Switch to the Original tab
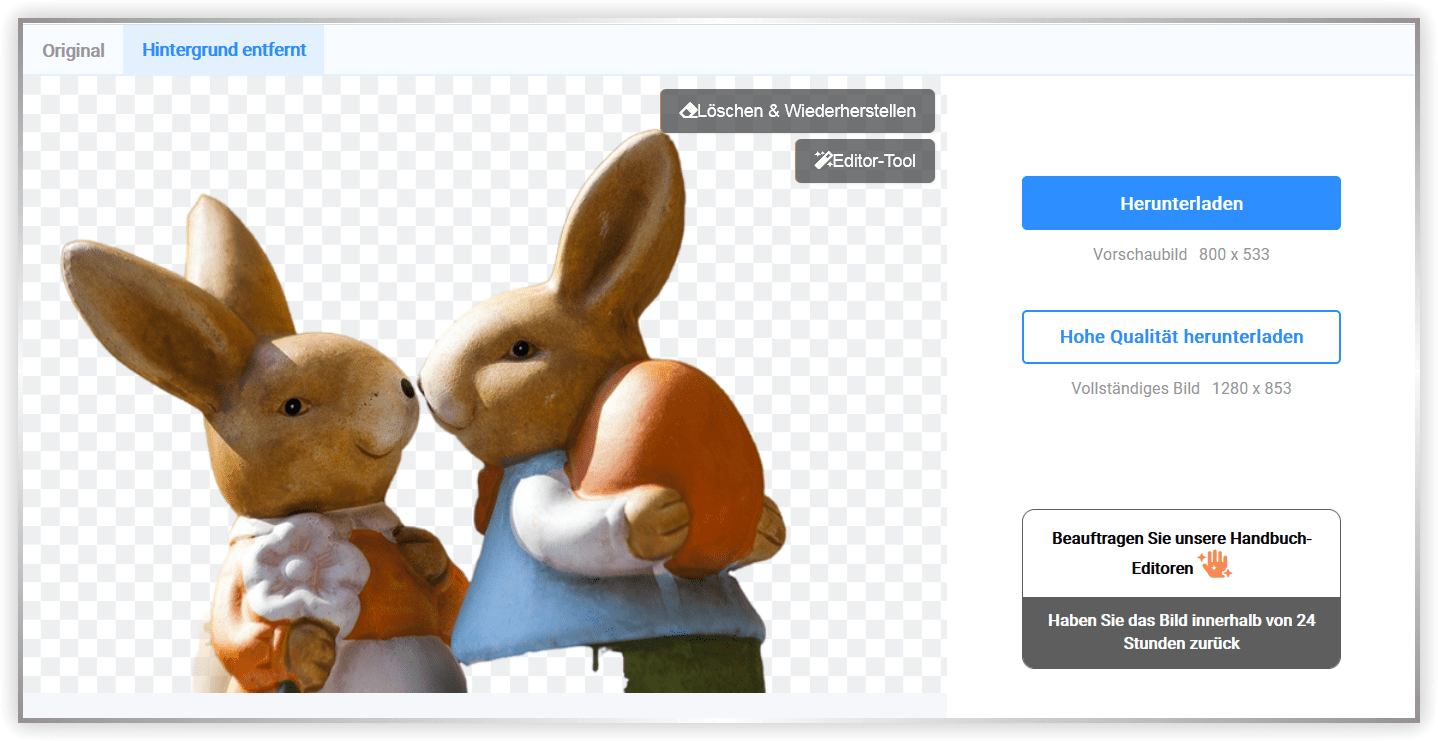 pyautogui.click(x=73, y=50)
